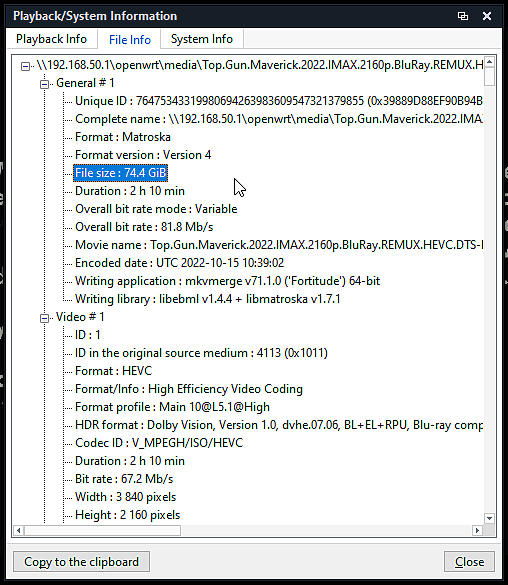Viewport: 508px width, 585px height.
Task: Select the 'General # 1' label
Action: (85, 83)
